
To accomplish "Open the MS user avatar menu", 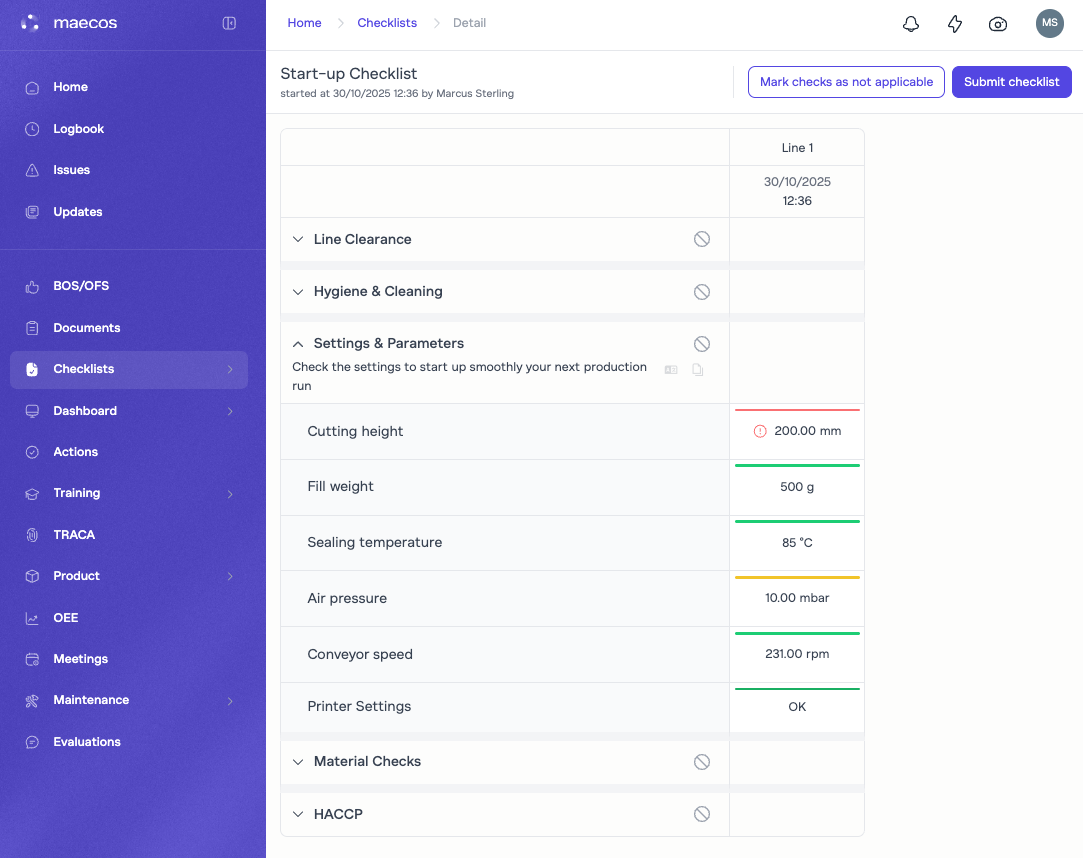I will coord(1049,23).
